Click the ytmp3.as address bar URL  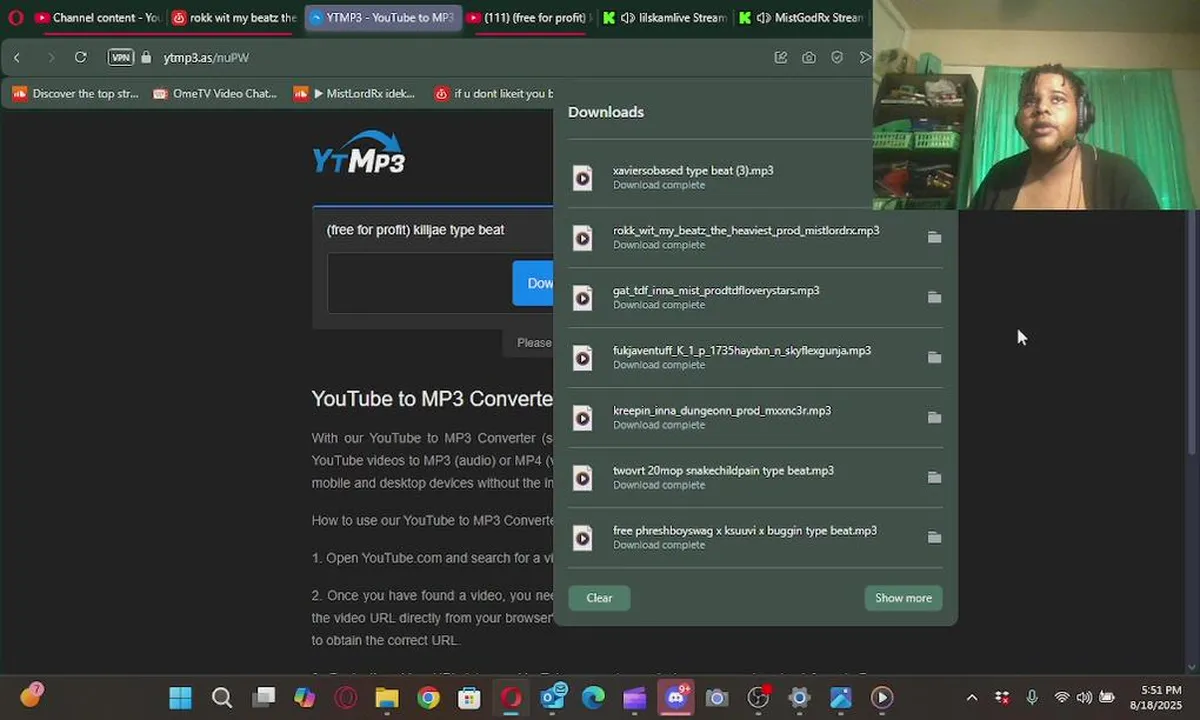(205, 58)
